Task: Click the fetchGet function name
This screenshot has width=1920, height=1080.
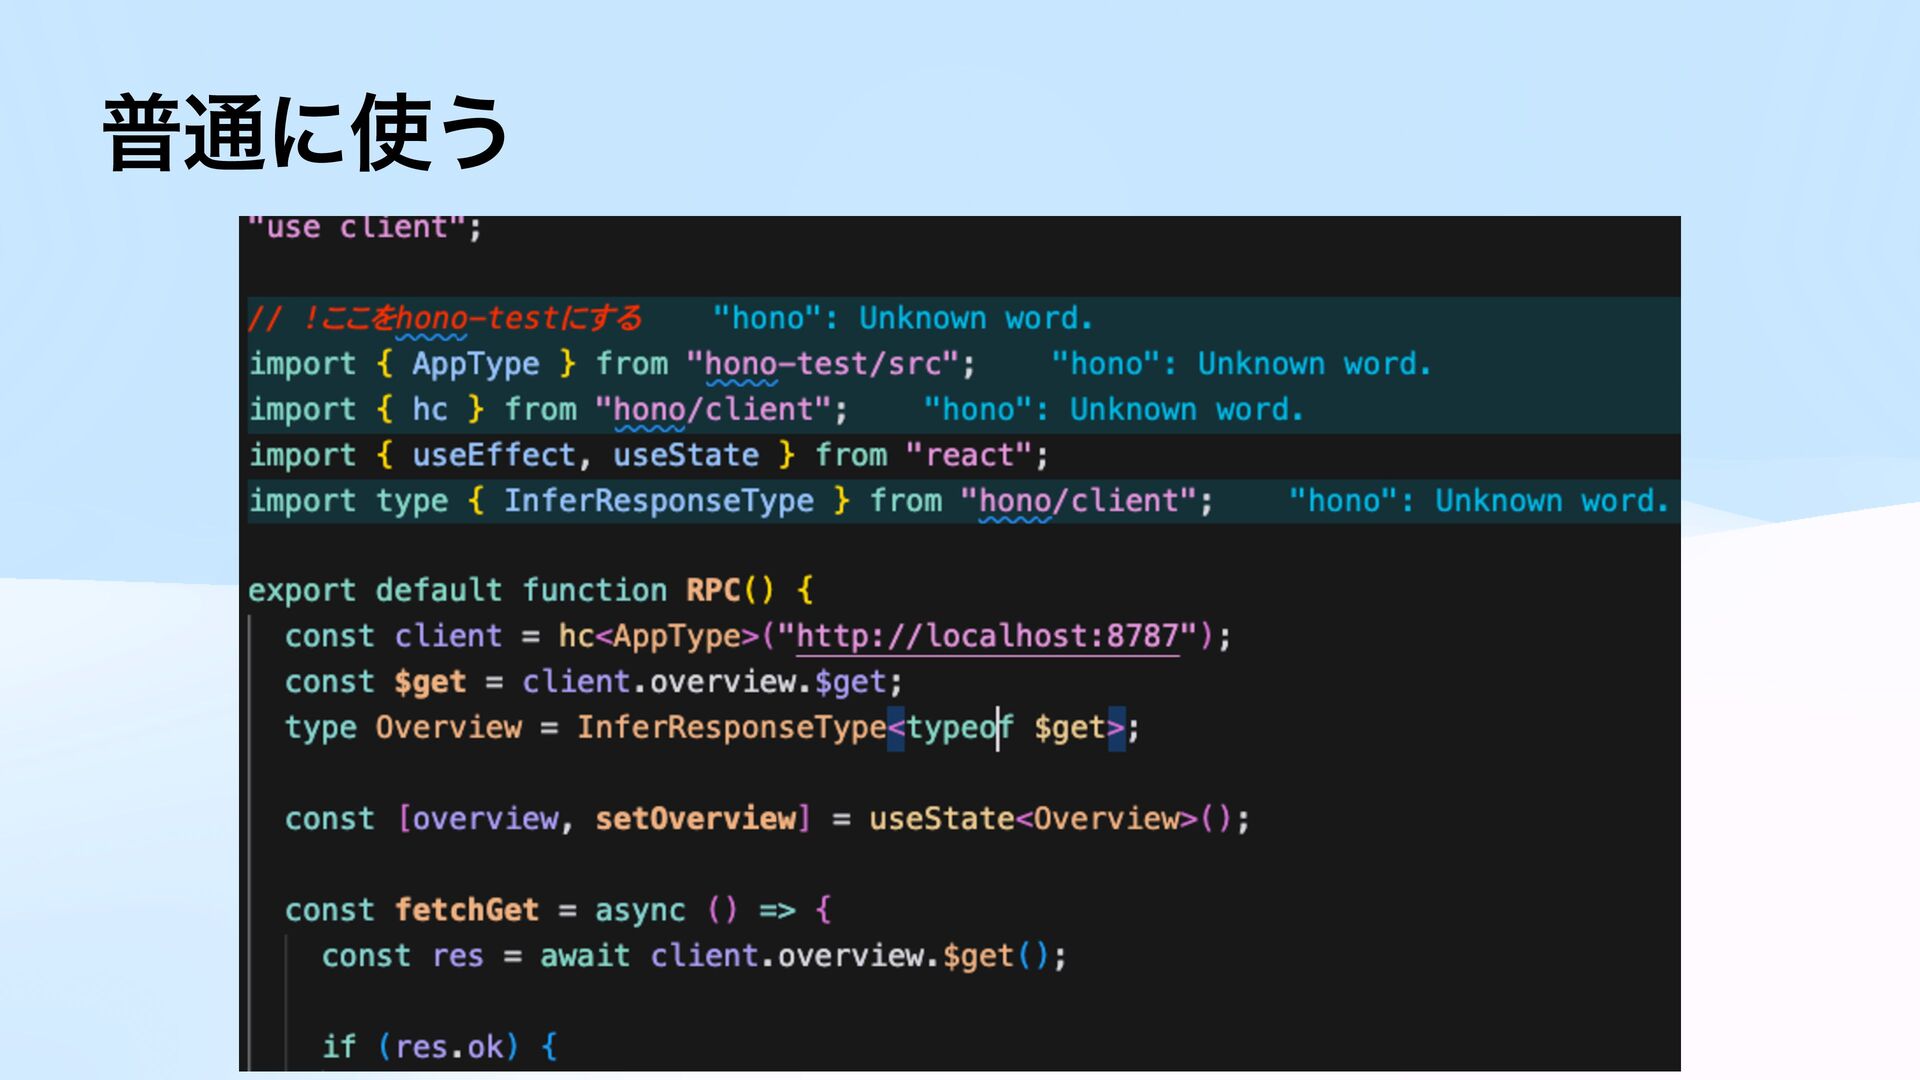Action: (x=466, y=910)
